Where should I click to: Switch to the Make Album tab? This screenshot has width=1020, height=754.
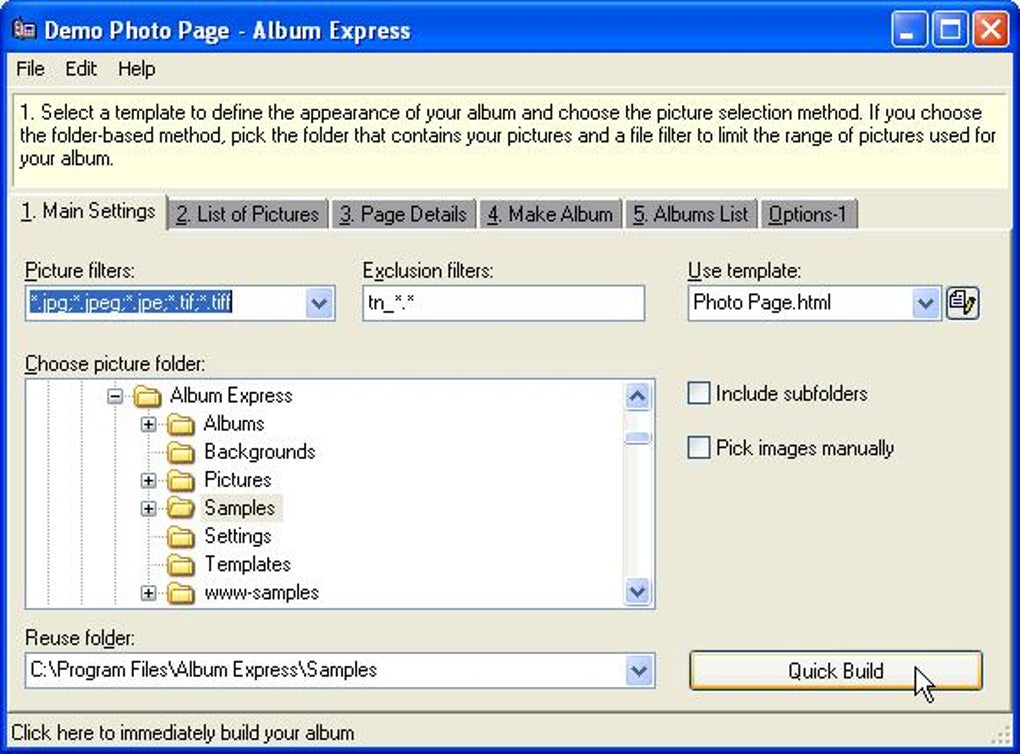(550, 214)
